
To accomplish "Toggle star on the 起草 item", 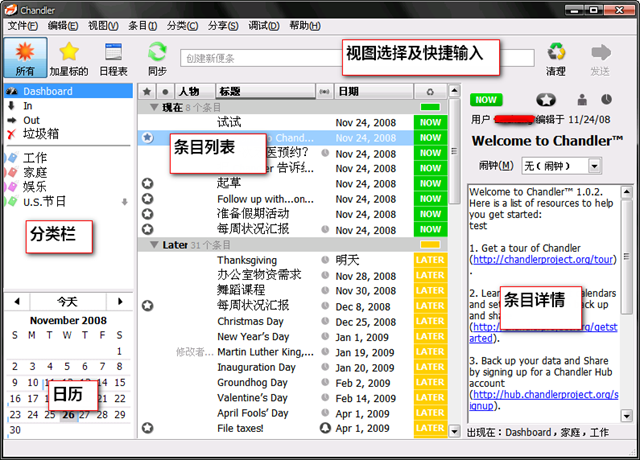I will (147, 184).
